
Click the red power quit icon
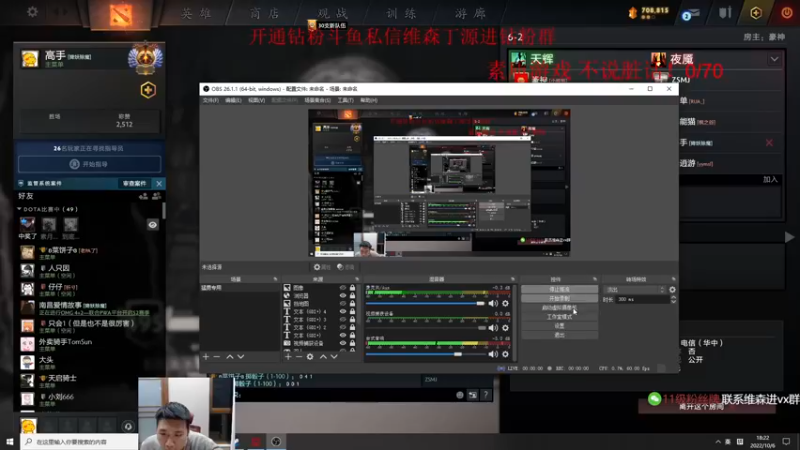tap(787, 13)
